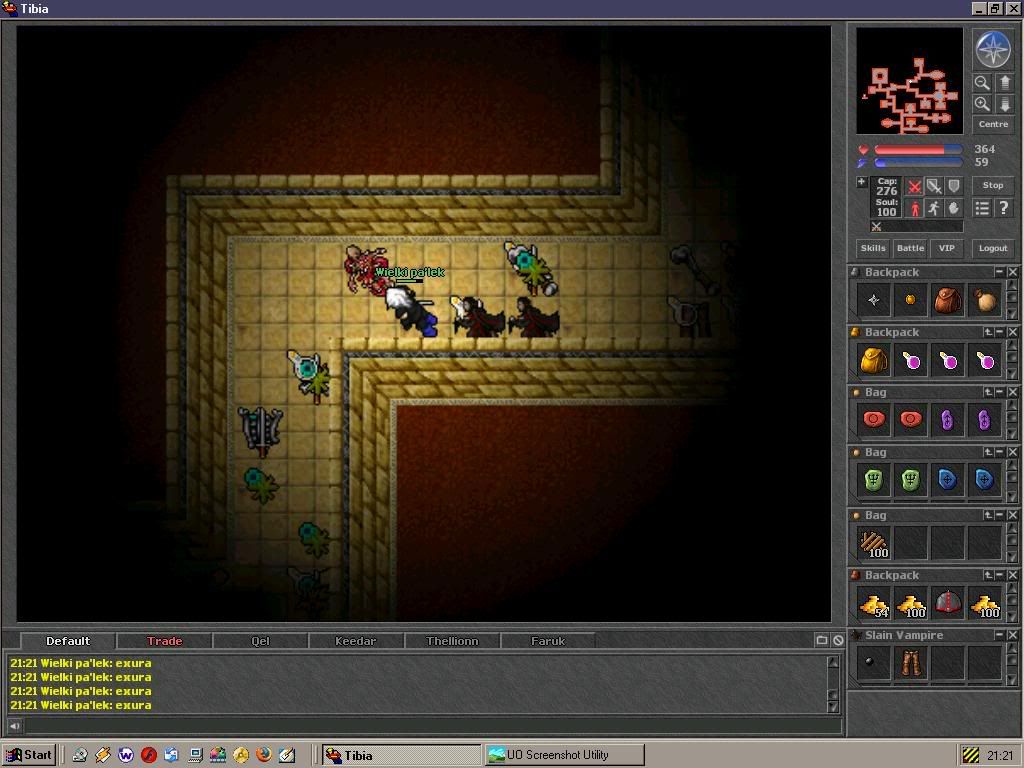Click the Stop button
This screenshot has width=1024, height=768.
tap(993, 185)
